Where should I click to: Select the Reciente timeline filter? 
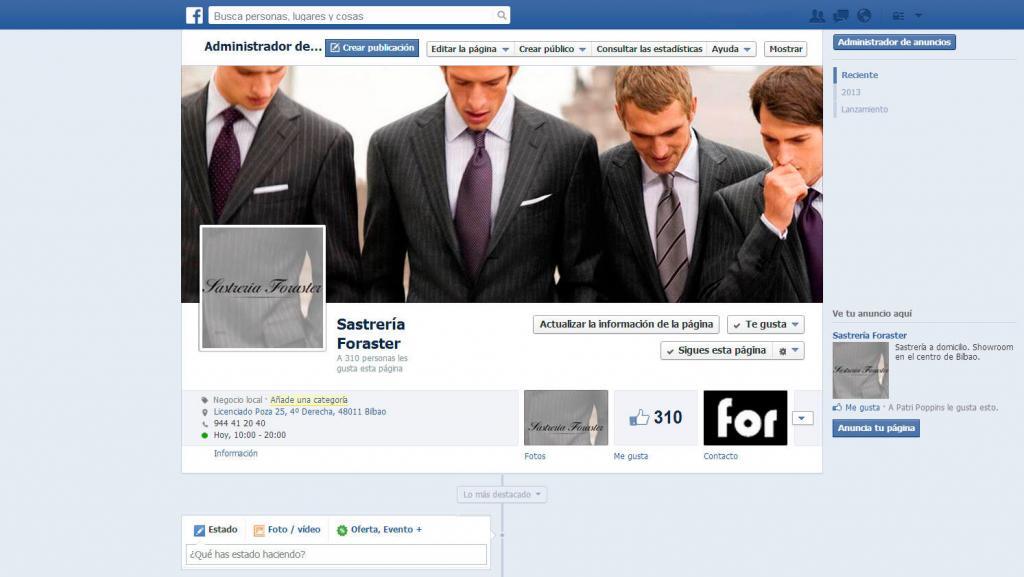[862, 74]
